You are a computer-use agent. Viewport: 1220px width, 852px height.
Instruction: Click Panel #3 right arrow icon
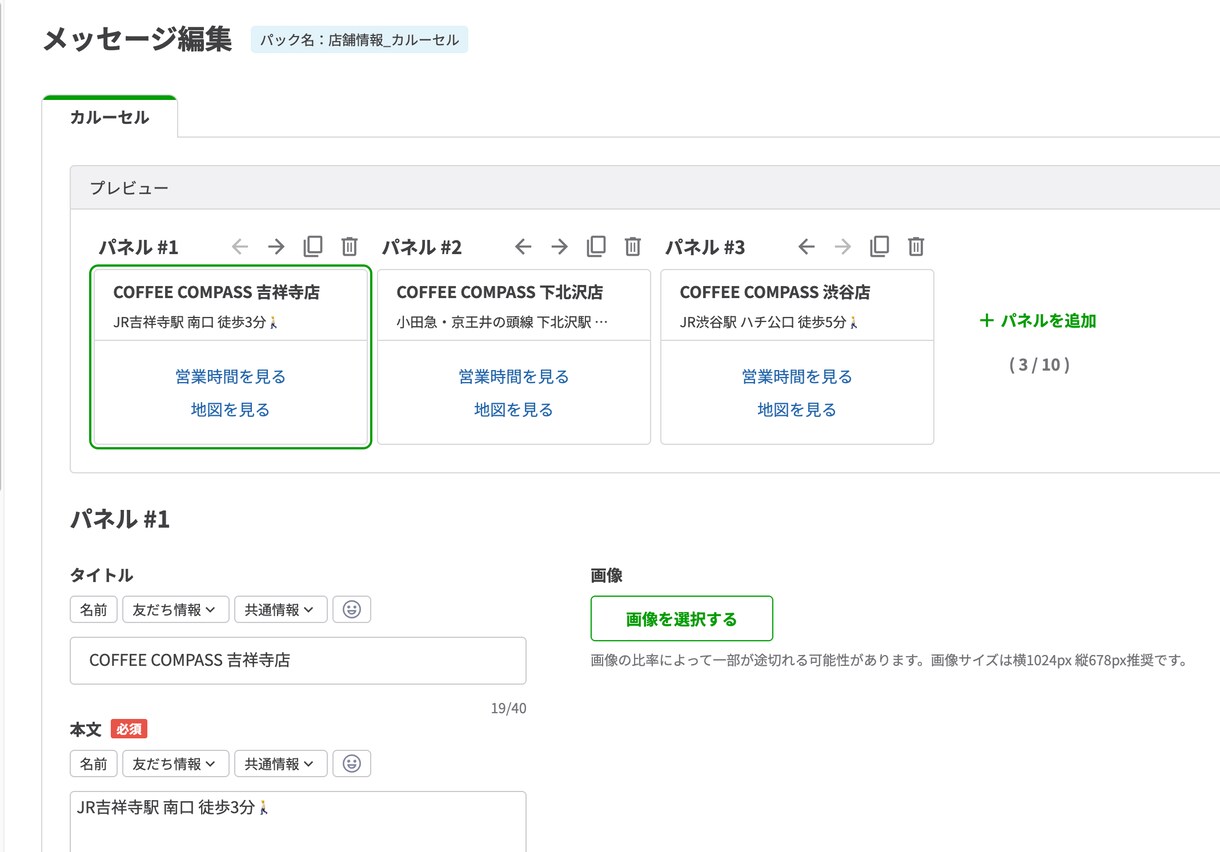coord(843,246)
